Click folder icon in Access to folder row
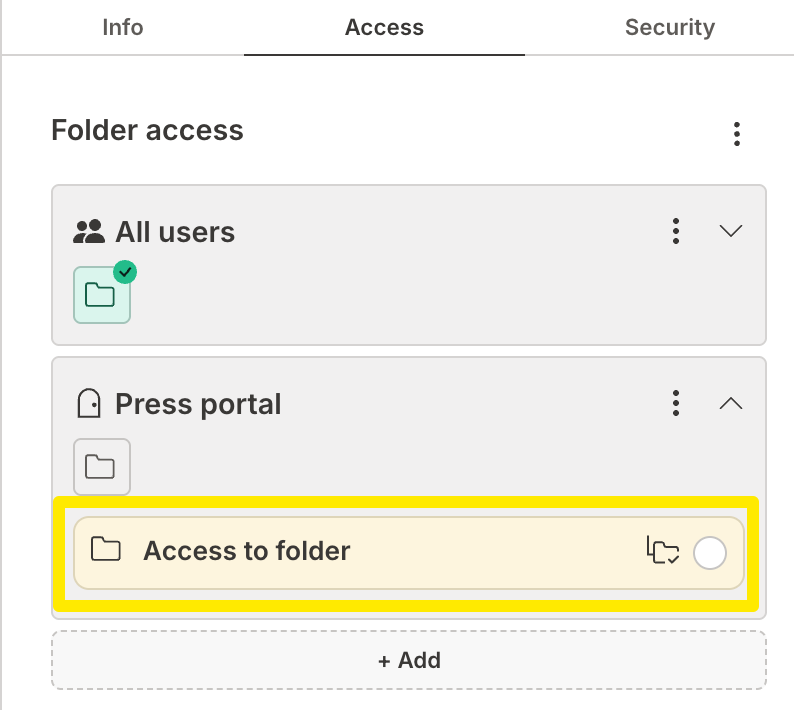Viewport: 794px width, 710px height. click(x=105, y=550)
